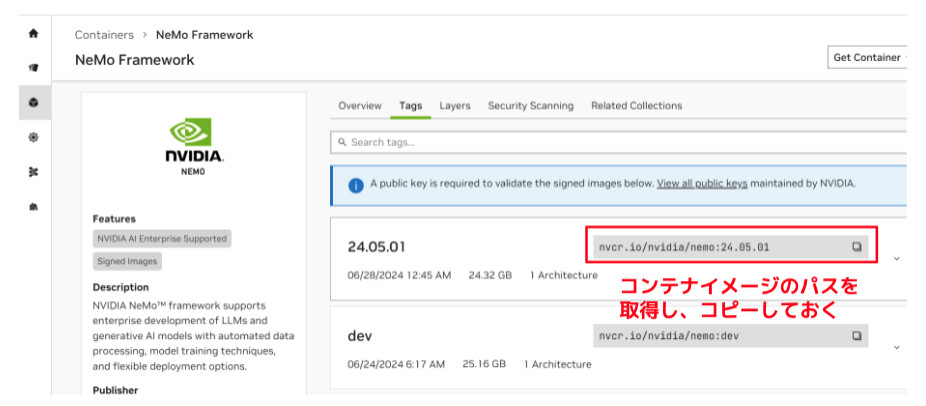Open the Get Container dropdown
926x406 pixels.
(x=867, y=58)
